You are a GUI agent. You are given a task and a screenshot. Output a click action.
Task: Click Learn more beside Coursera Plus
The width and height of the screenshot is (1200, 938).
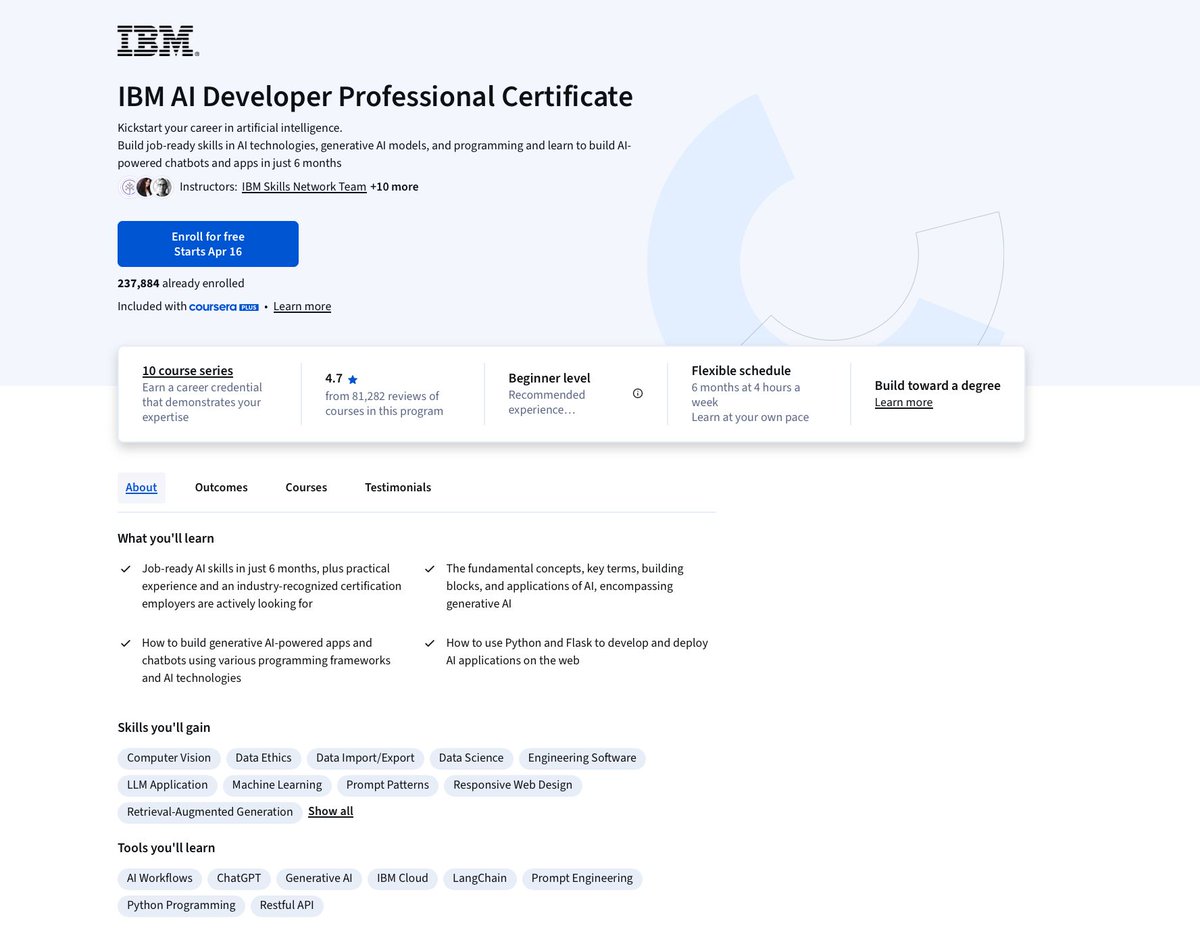302,306
